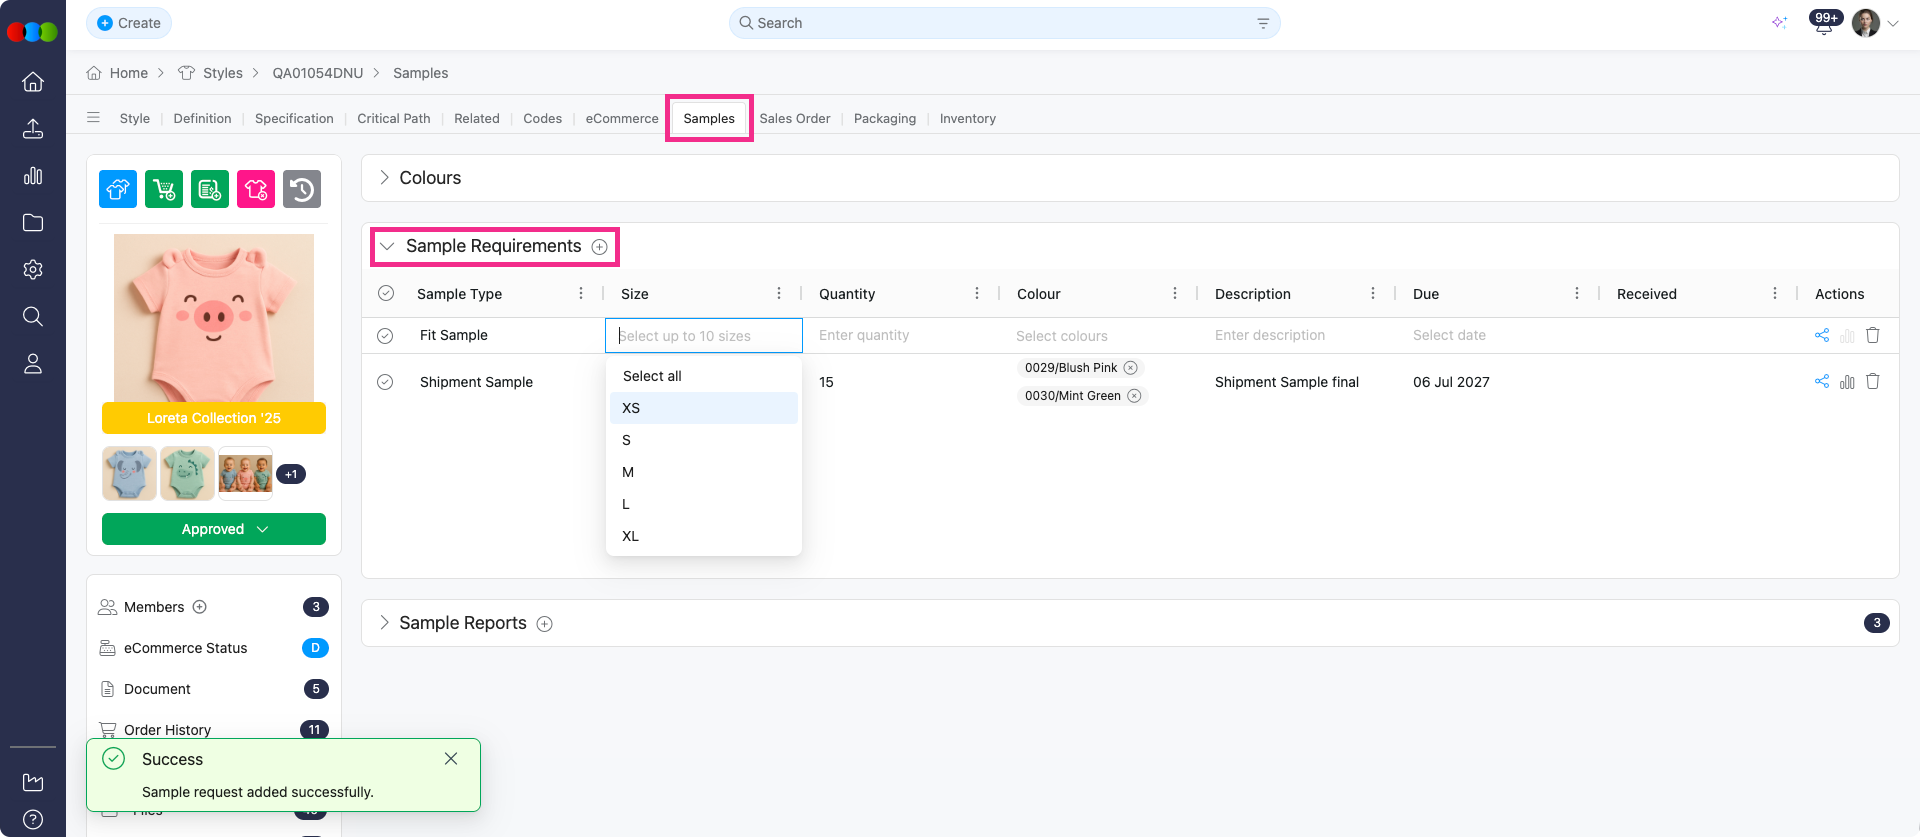Viewport: 1920px width, 837px height.
Task: Switch to the Critical Path tab
Action: click(393, 118)
